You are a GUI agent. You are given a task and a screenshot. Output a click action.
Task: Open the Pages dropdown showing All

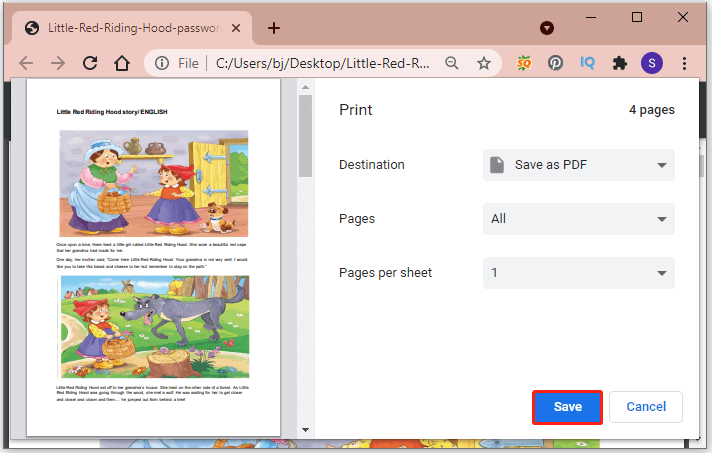coord(578,219)
